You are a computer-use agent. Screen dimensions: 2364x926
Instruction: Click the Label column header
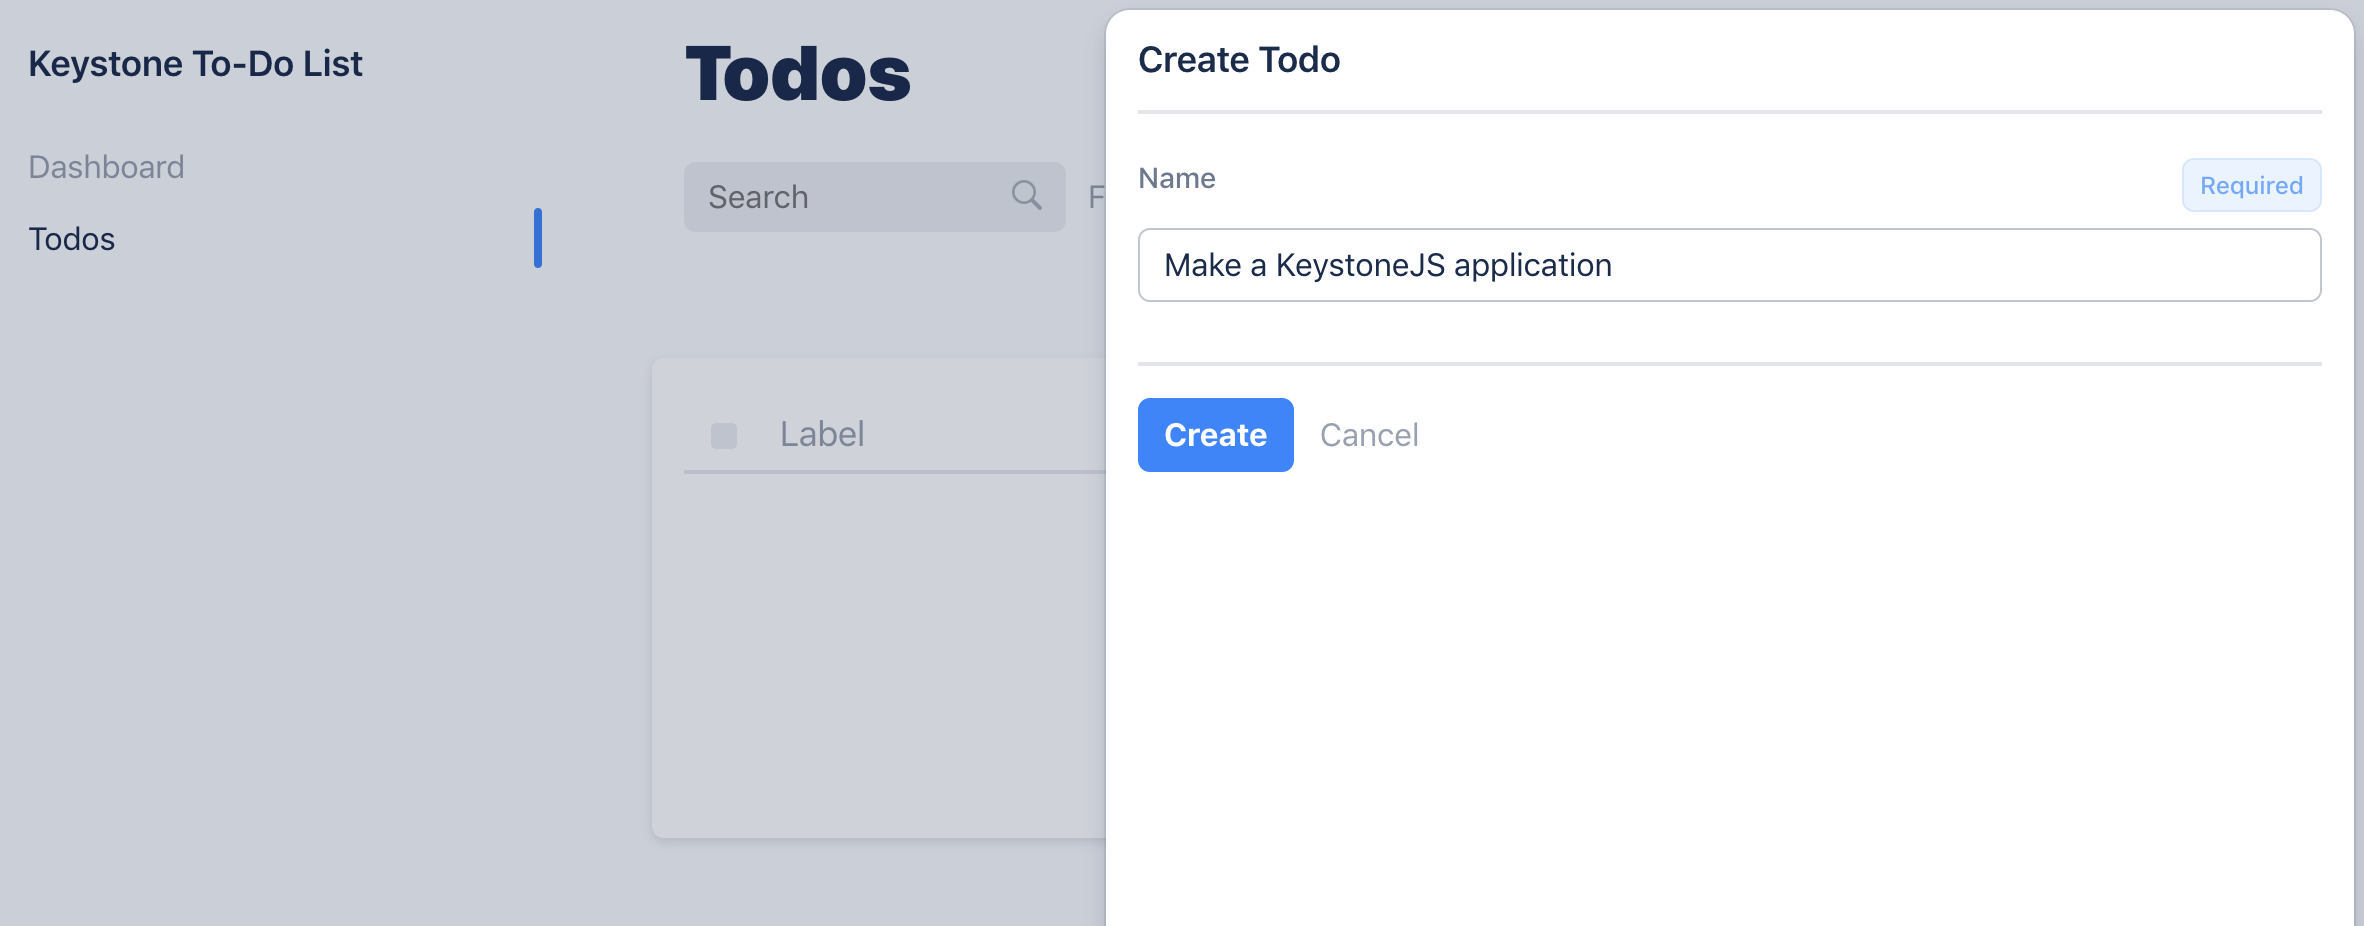(822, 434)
